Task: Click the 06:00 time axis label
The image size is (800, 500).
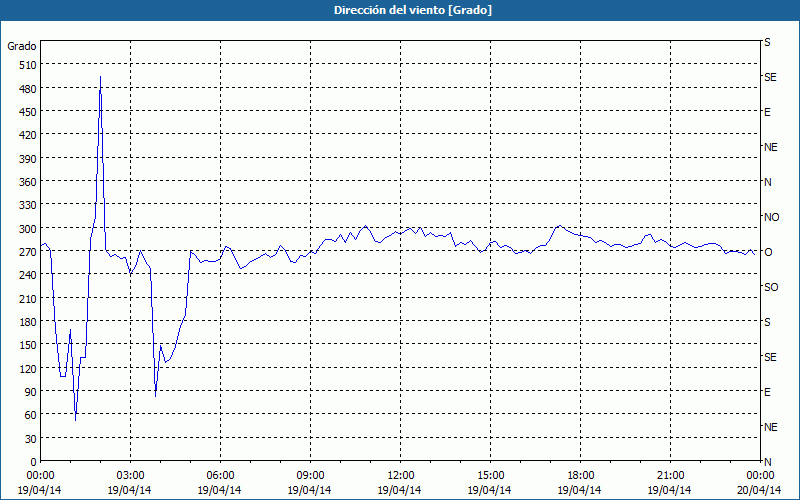Action: [220, 476]
